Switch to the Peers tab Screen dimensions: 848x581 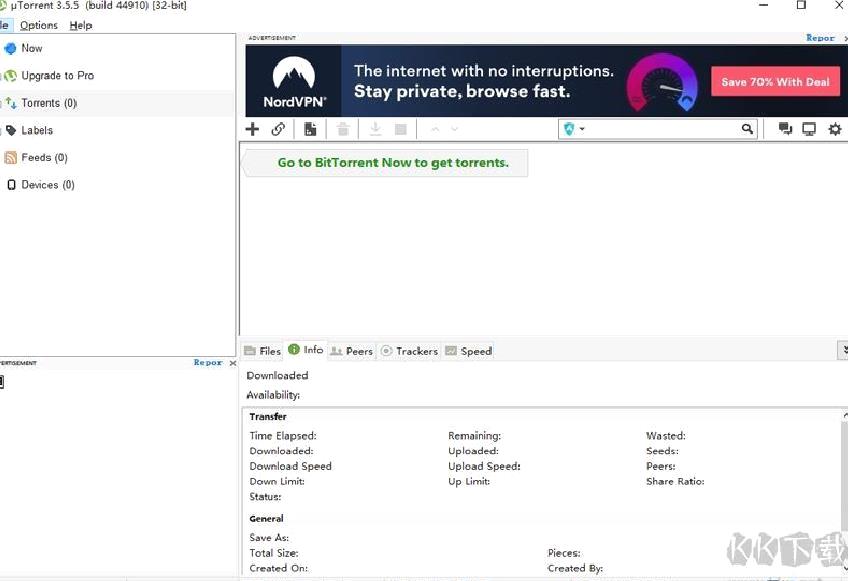coord(352,351)
